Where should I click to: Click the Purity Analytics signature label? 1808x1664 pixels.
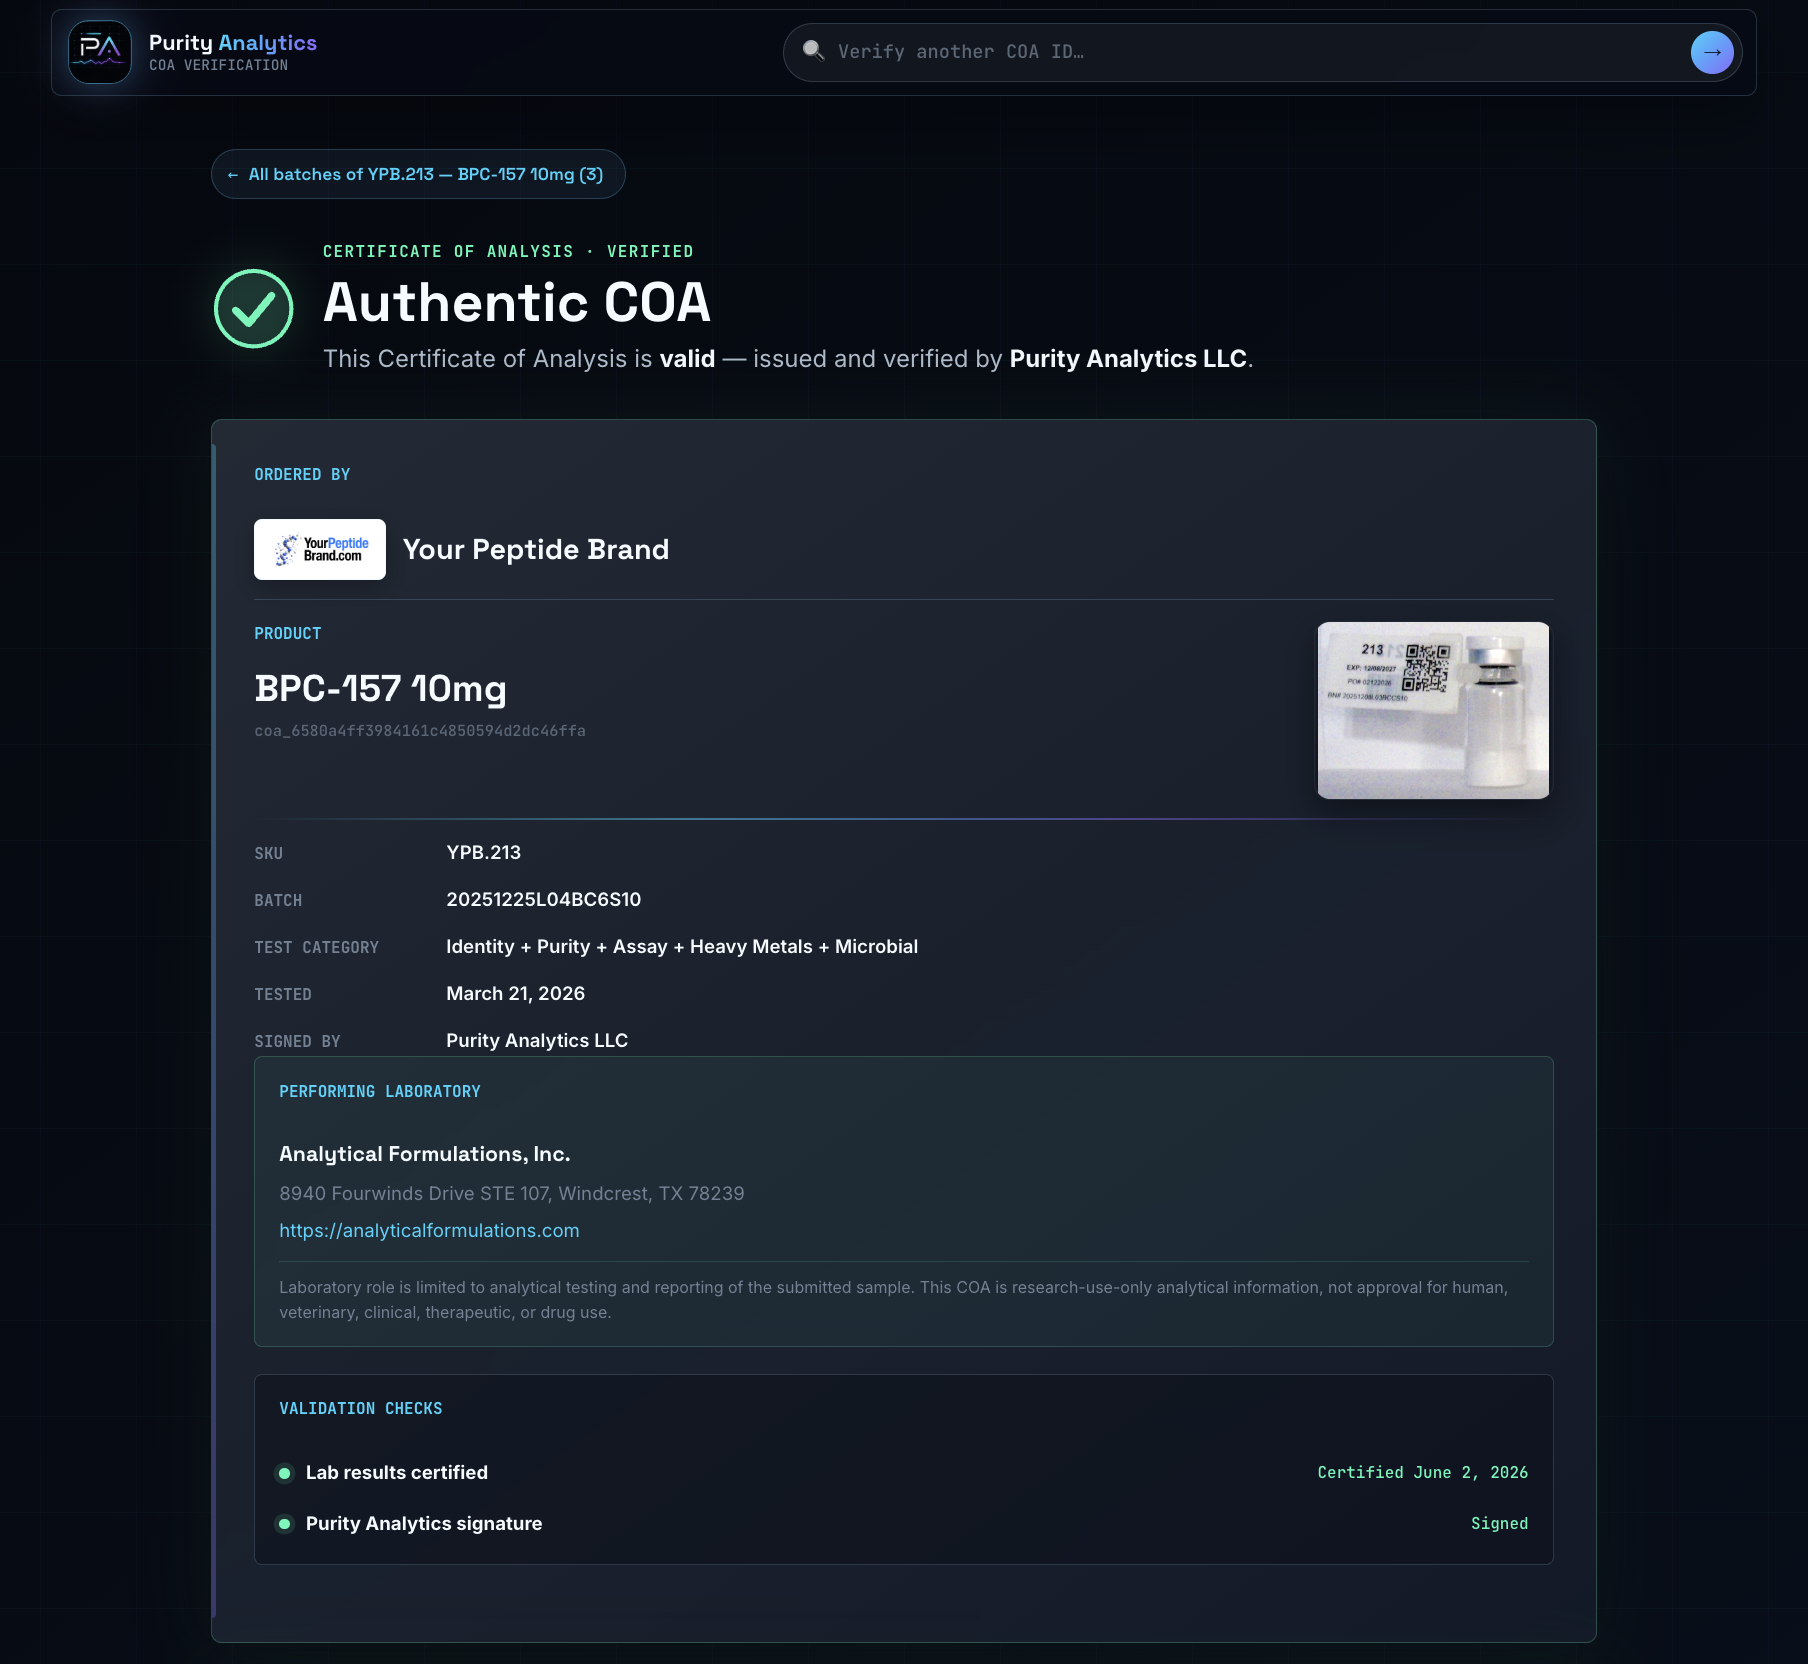424,1524
